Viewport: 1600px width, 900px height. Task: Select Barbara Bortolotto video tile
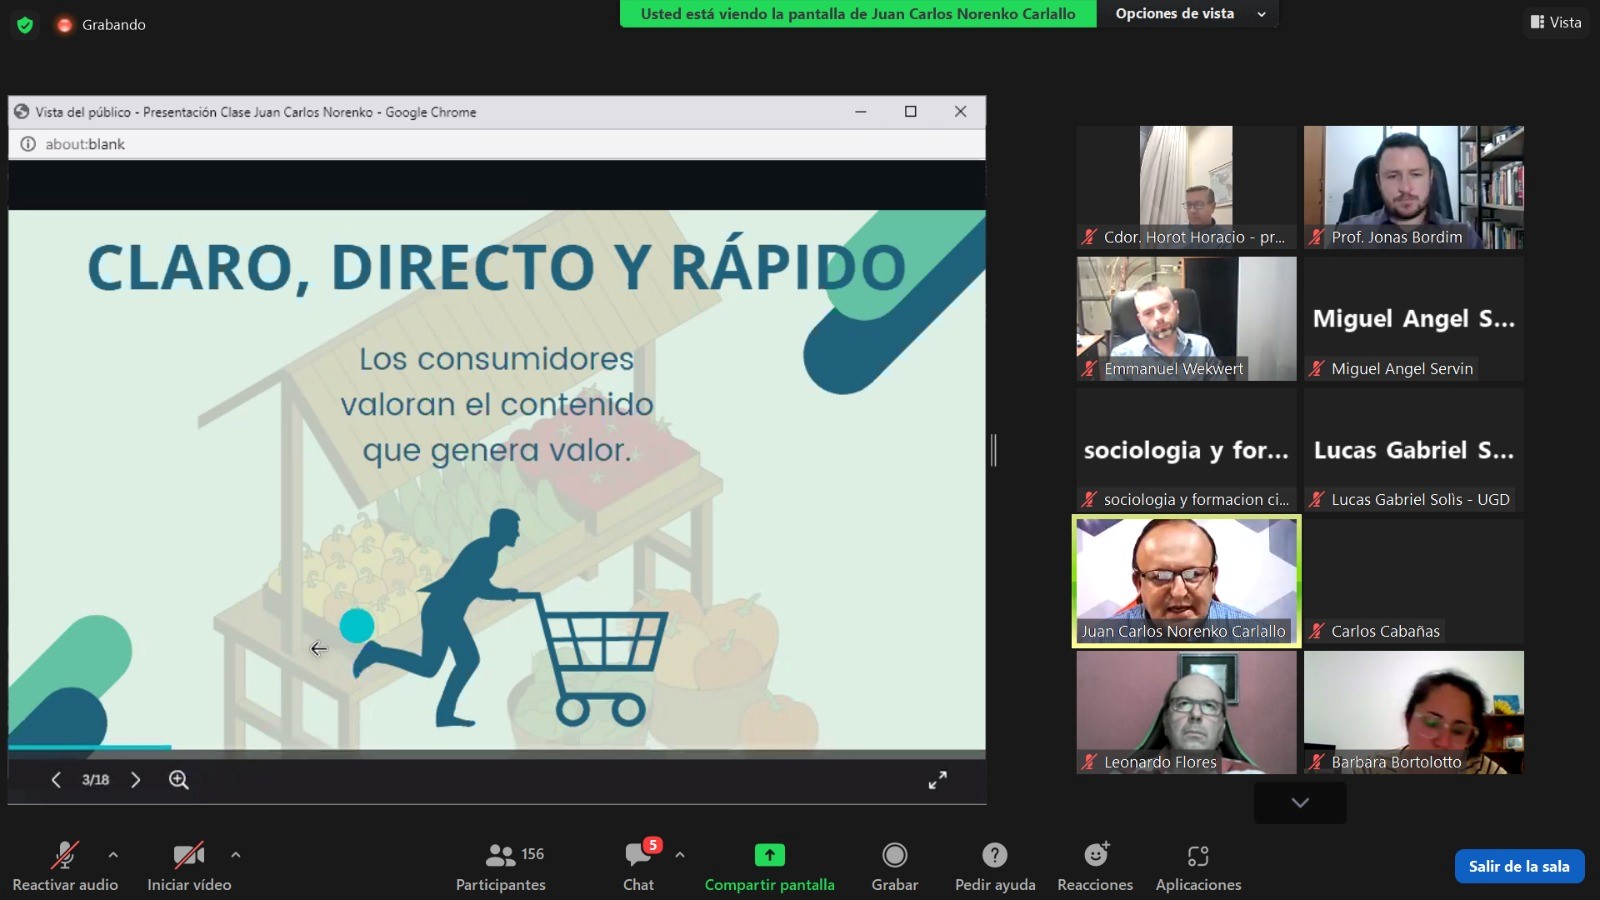[x=1414, y=712]
